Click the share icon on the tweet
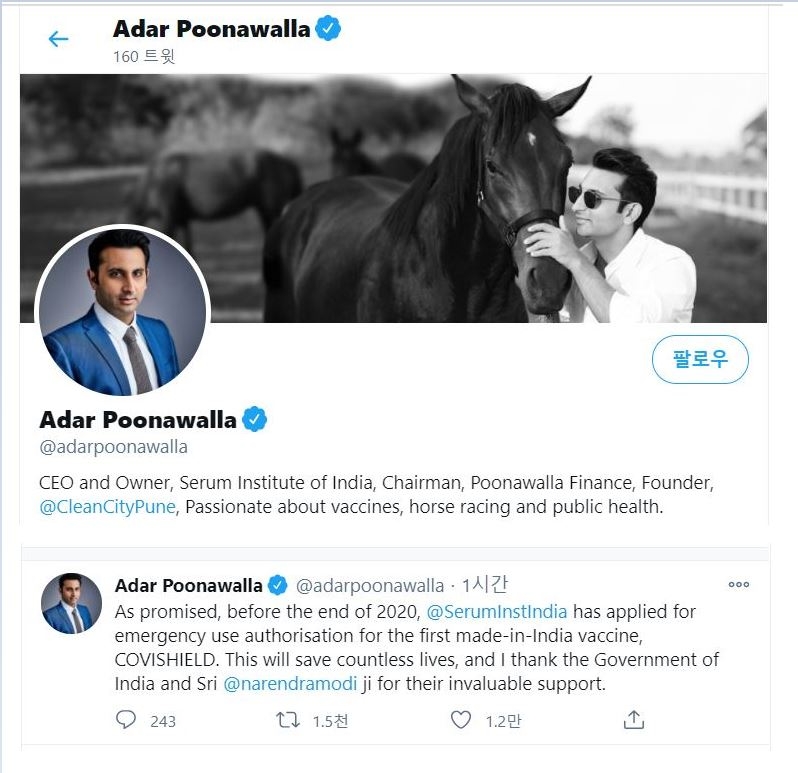The height and width of the screenshot is (773, 798). pos(633,719)
